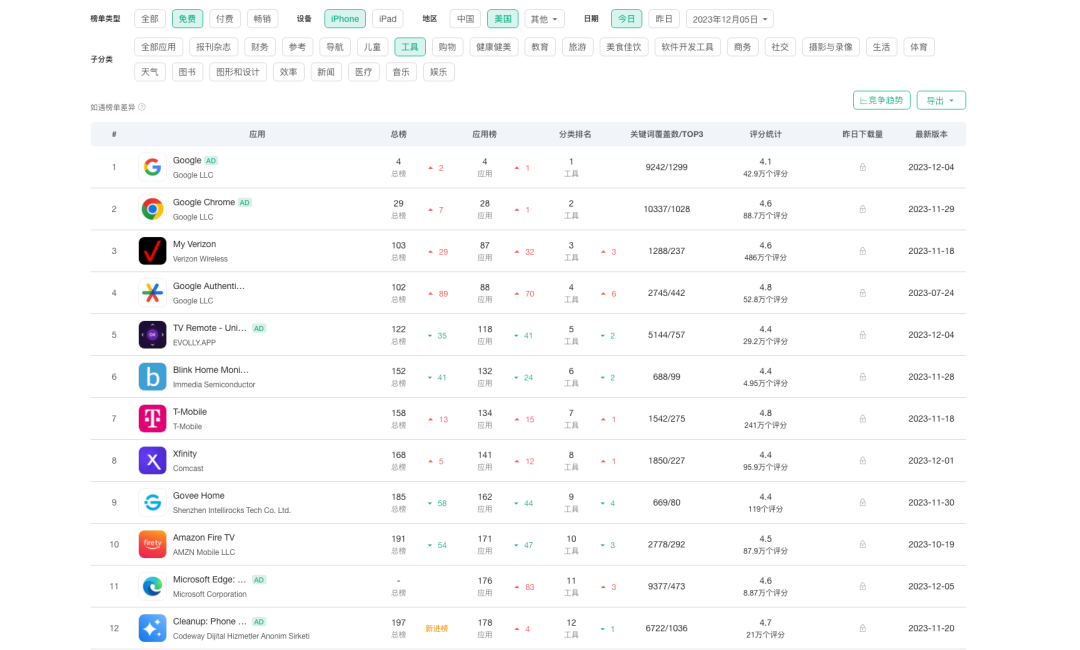Open the Govee Home app icon

coord(152,503)
